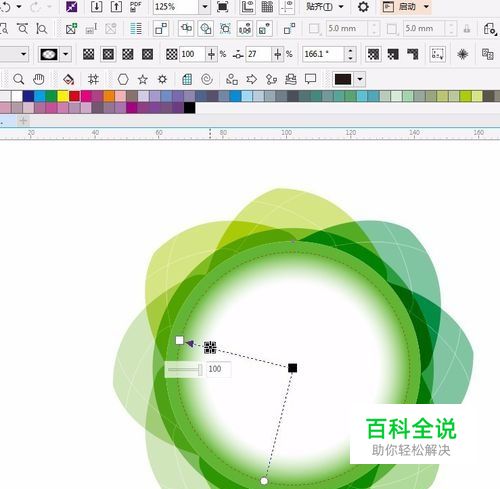Select the white square transparency end node
Viewport: 500px width, 489px height.
179,340
